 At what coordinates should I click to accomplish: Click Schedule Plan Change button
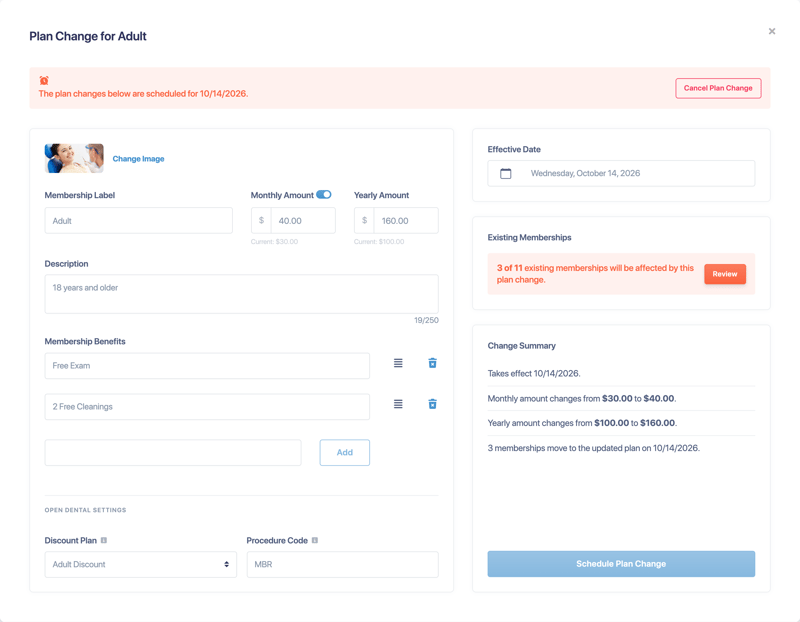pos(621,564)
